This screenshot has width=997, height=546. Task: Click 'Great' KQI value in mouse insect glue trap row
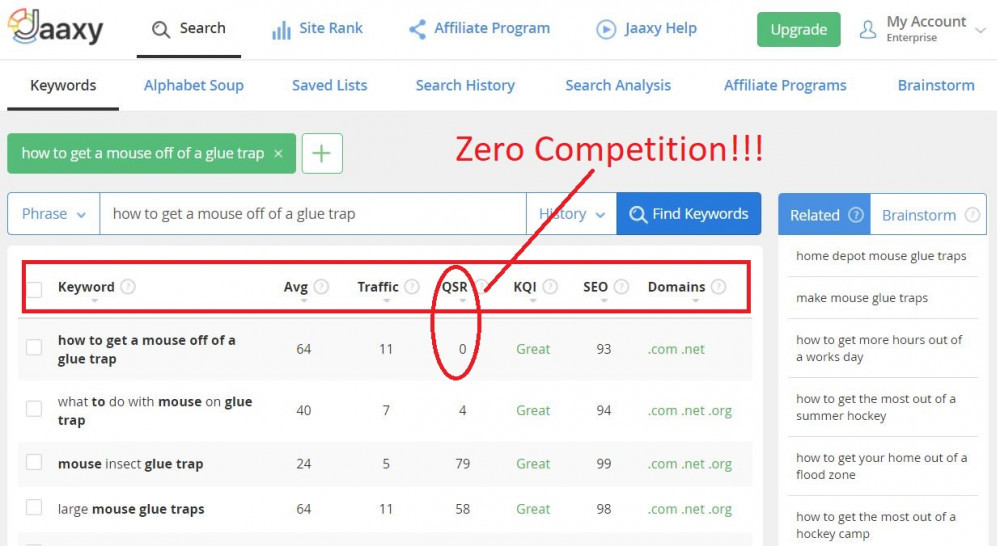coord(533,463)
